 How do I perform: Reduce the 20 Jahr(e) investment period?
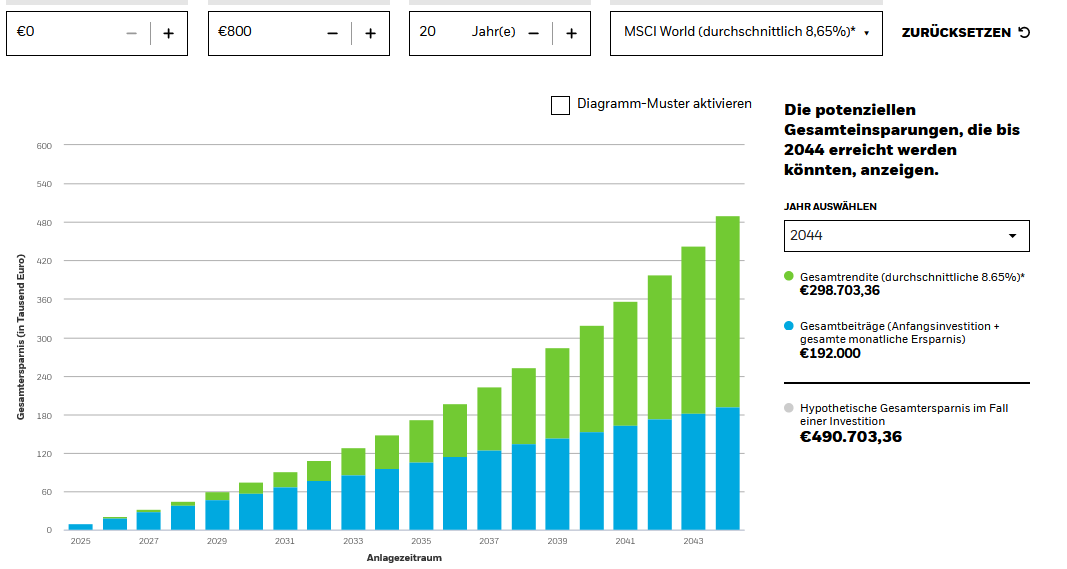click(x=534, y=33)
